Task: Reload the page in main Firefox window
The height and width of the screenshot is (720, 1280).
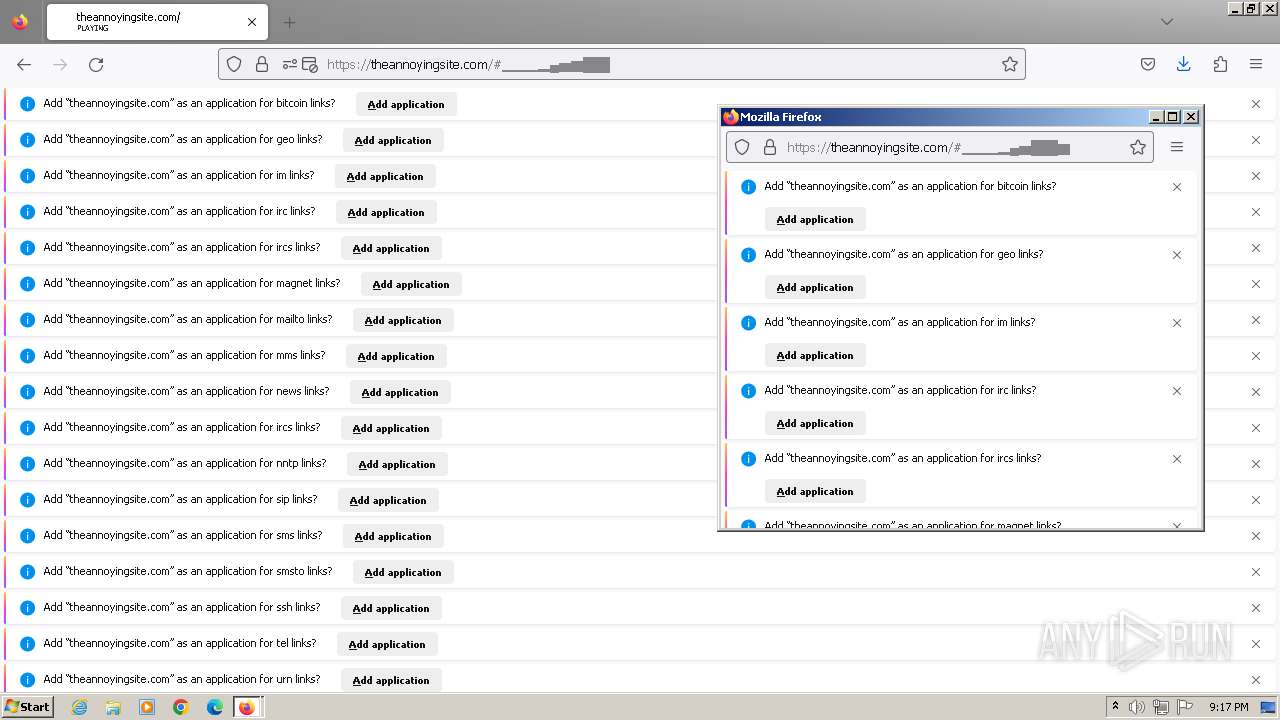Action: 96,64
